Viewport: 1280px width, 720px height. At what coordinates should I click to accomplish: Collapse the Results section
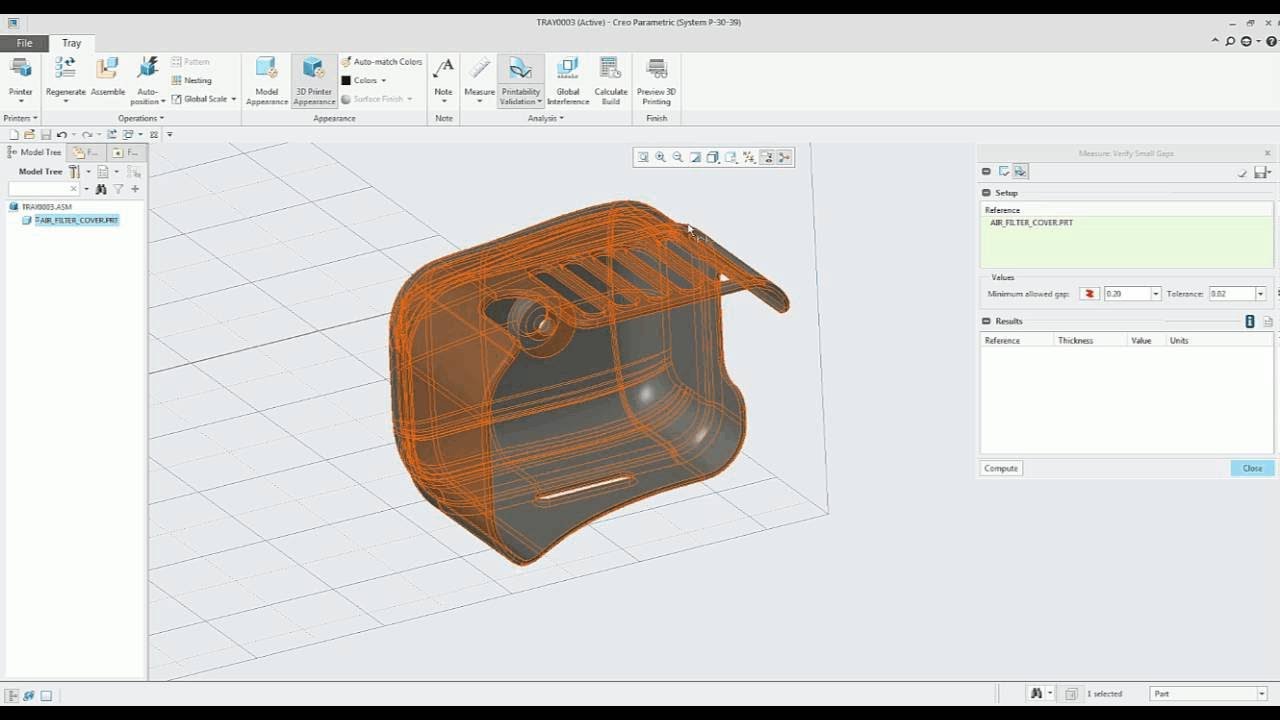[986, 321]
